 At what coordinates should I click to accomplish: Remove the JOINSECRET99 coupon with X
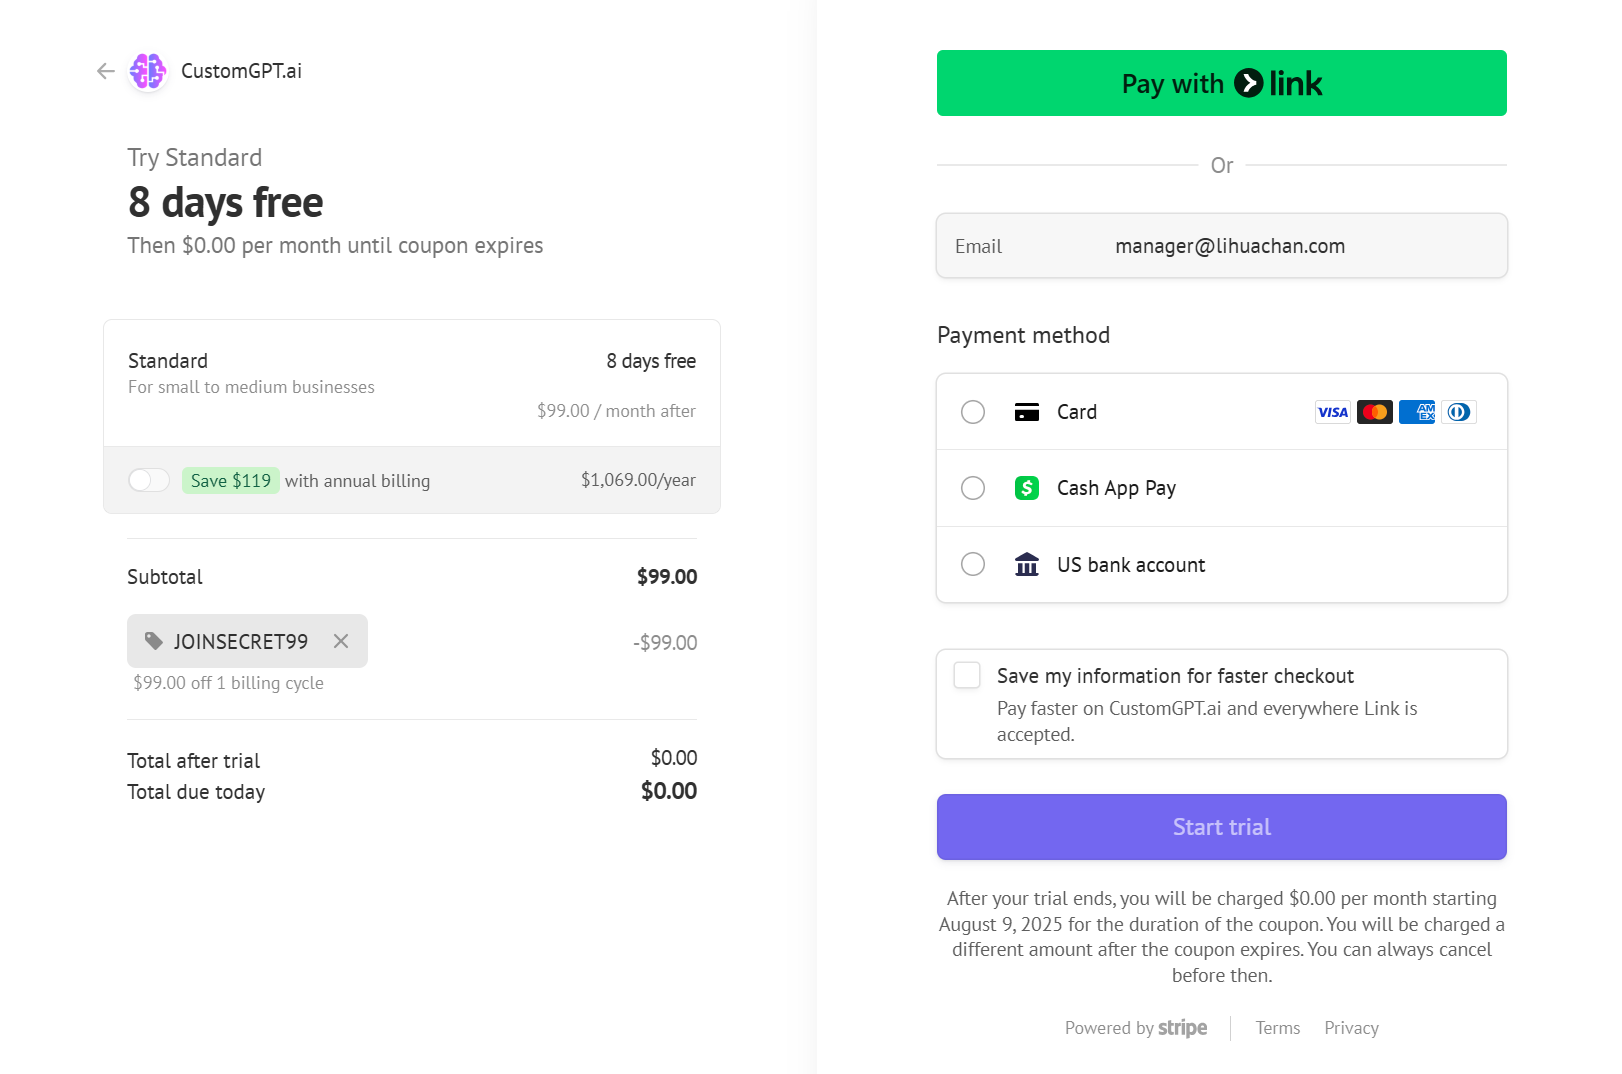click(x=341, y=641)
